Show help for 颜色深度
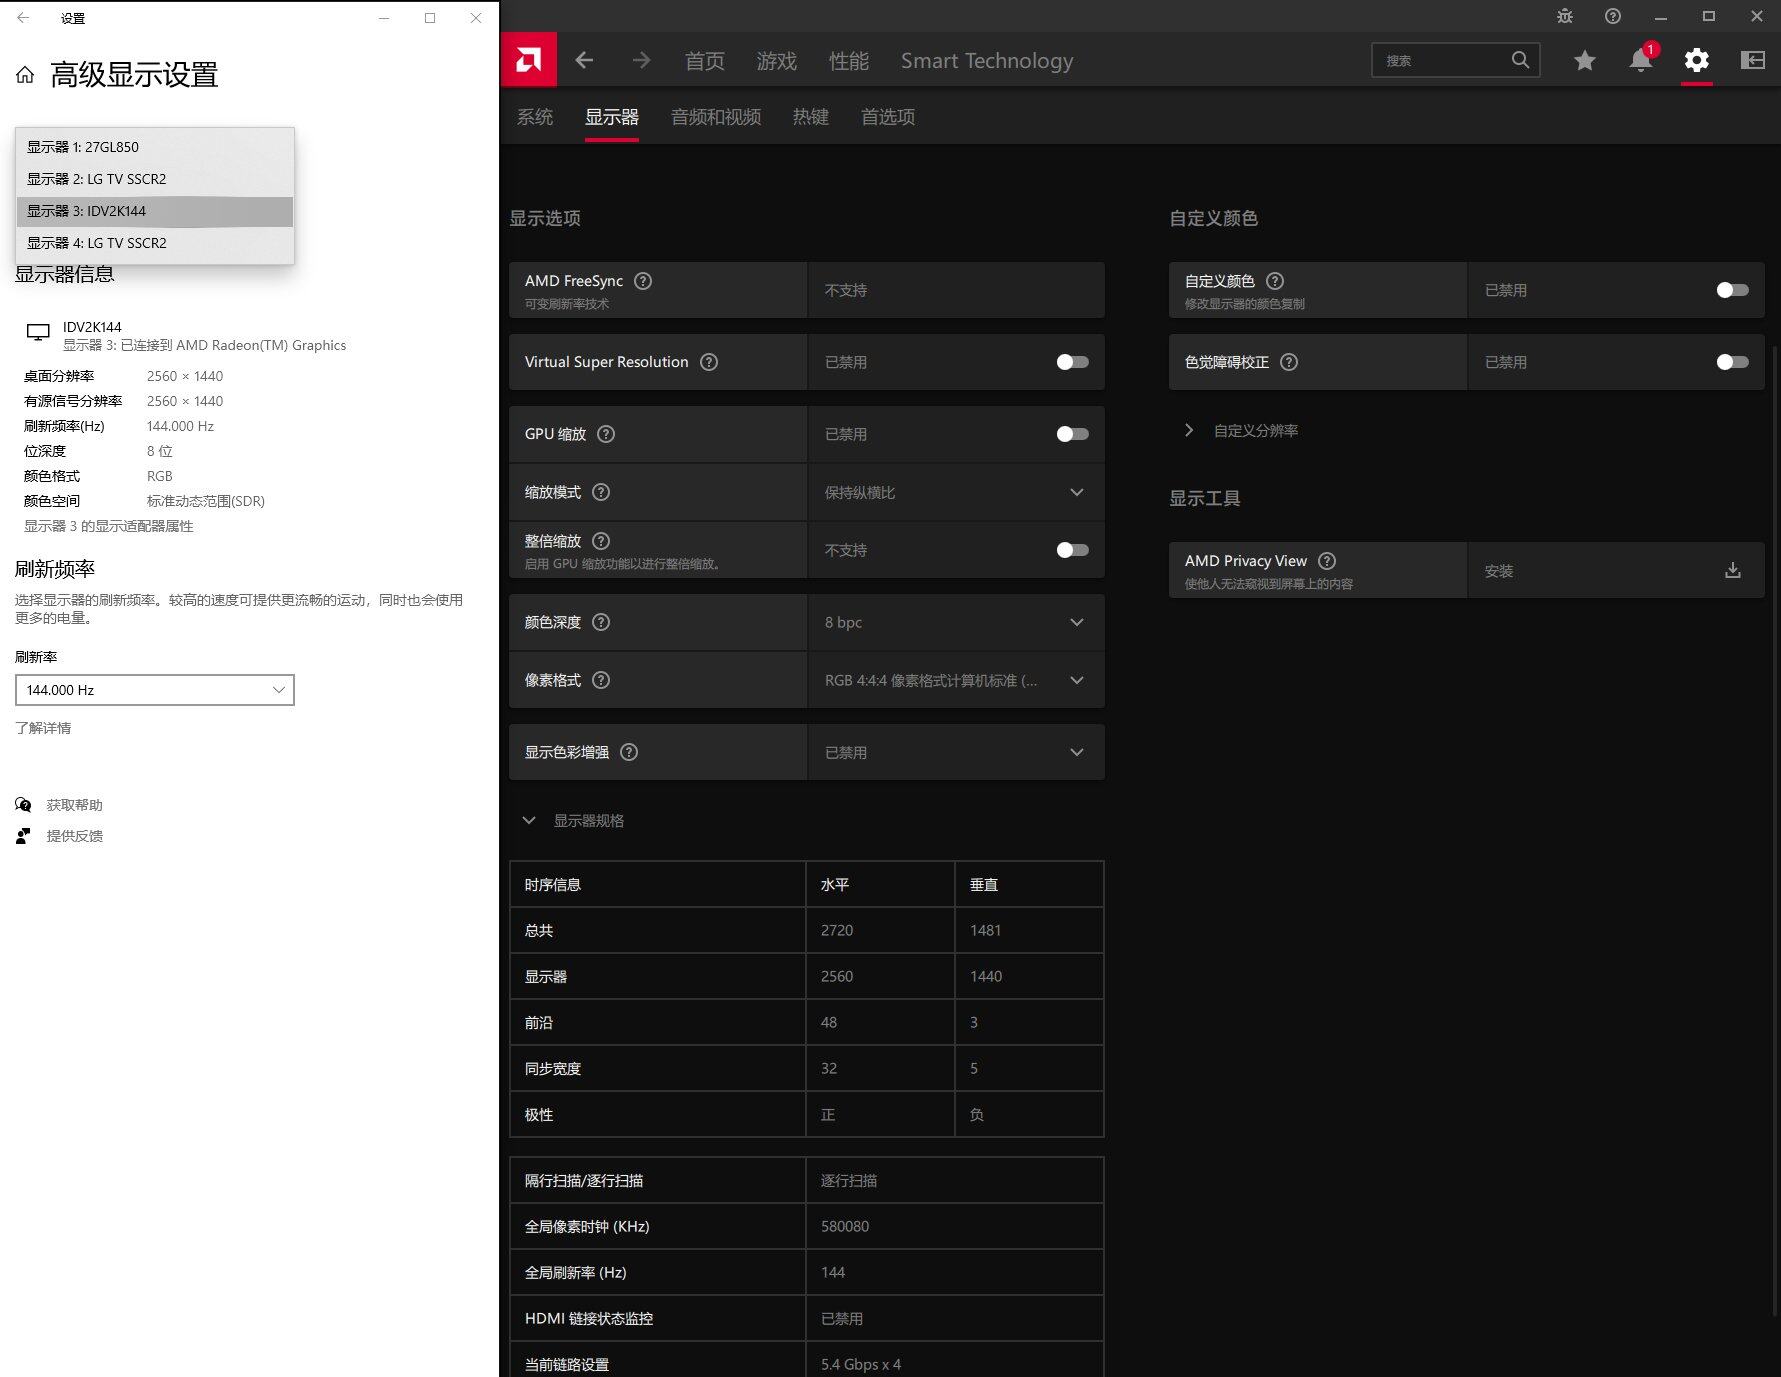 [601, 622]
